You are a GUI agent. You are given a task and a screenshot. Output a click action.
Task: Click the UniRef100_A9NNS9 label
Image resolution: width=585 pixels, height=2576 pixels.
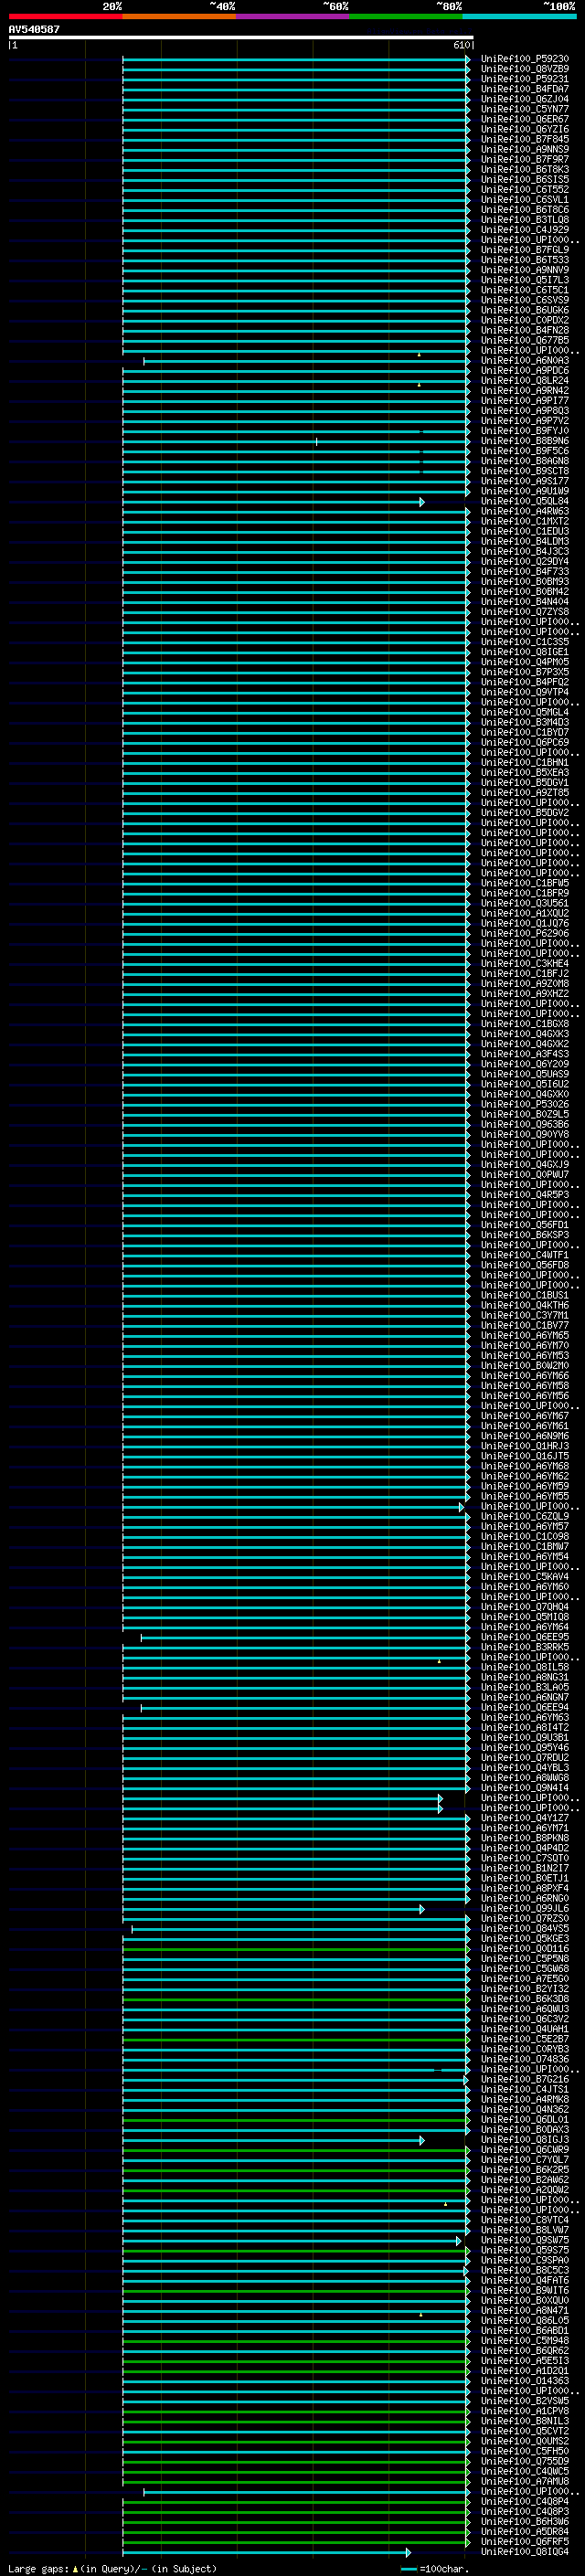[x=525, y=149]
